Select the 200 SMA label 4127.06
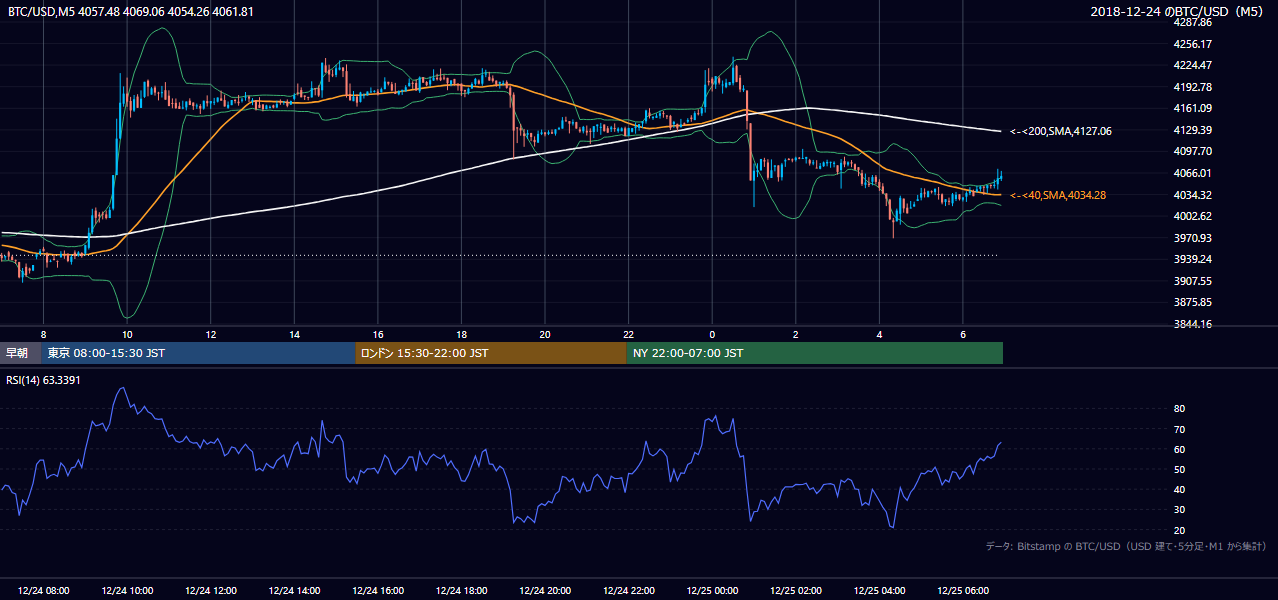Screen dimensions: 1278x600 [x=1061, y=131]
